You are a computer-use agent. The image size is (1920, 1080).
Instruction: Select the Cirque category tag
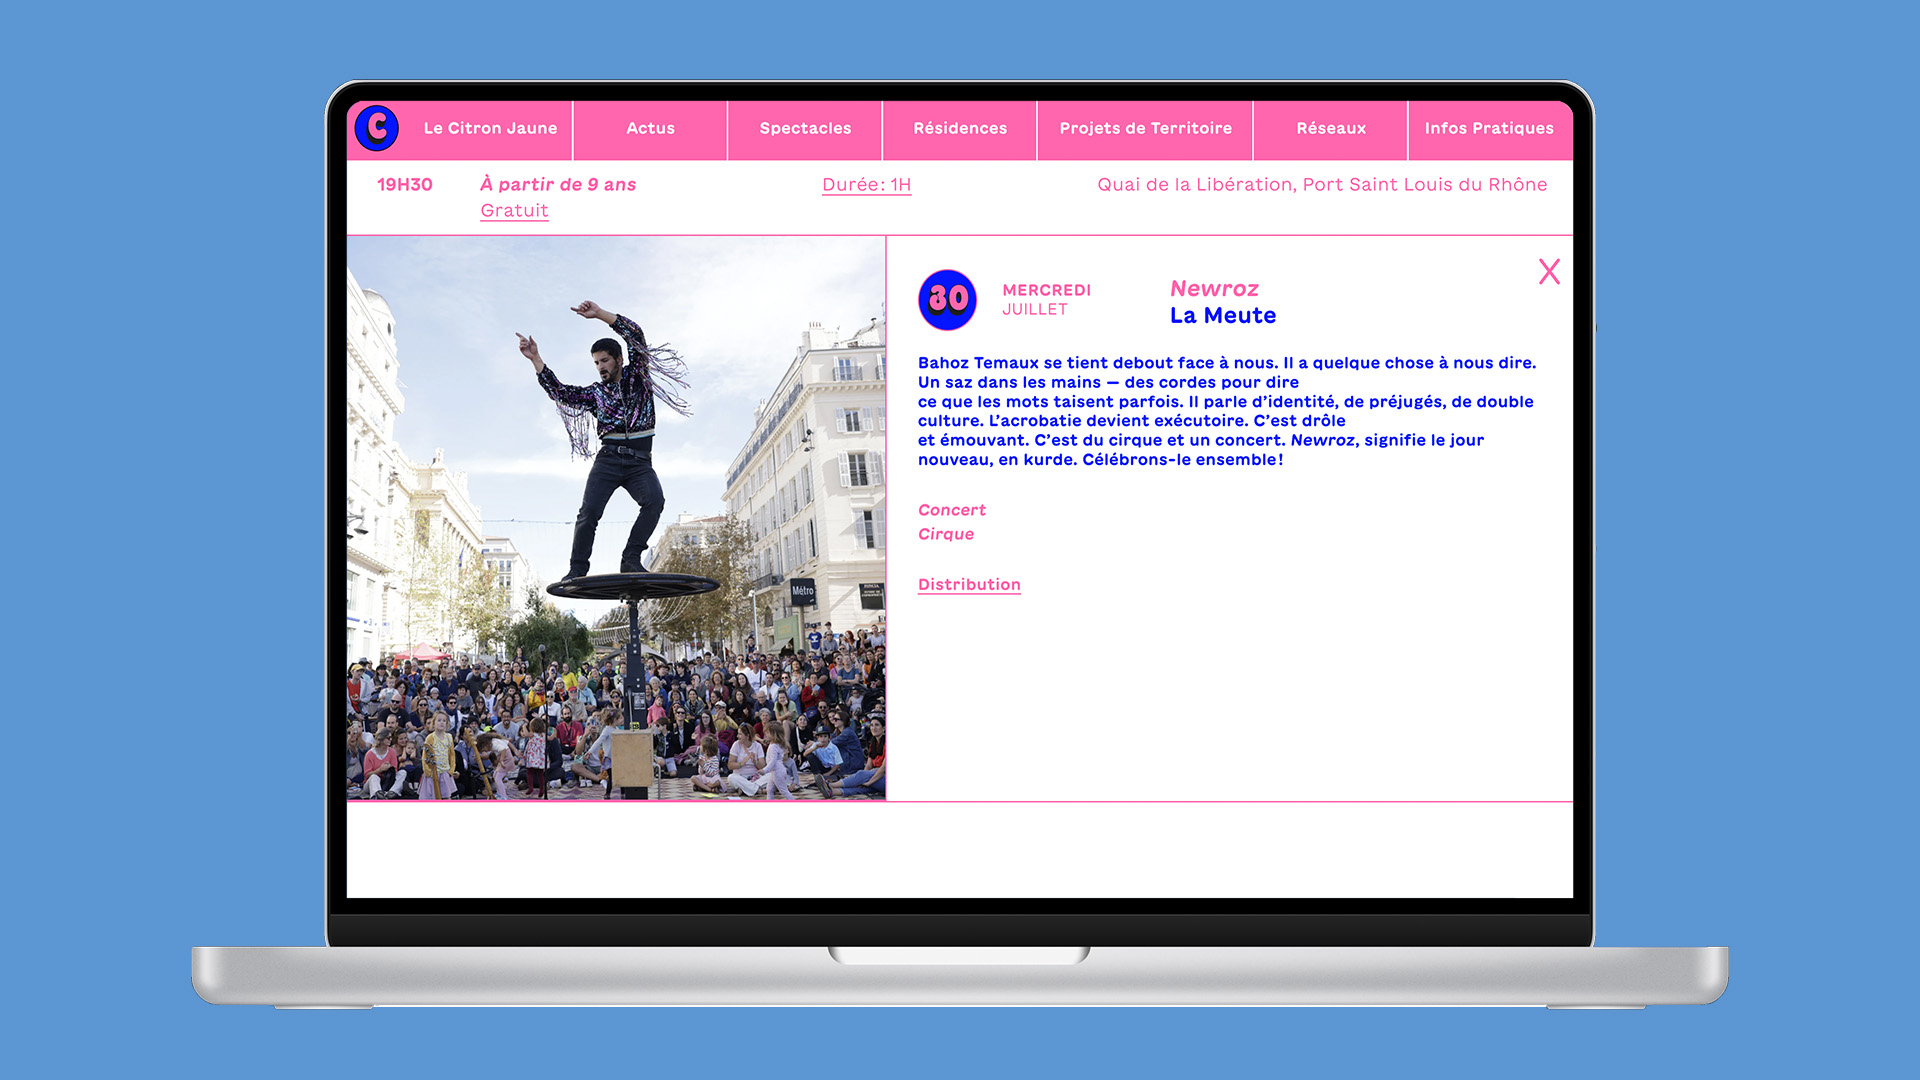(945, 534)
